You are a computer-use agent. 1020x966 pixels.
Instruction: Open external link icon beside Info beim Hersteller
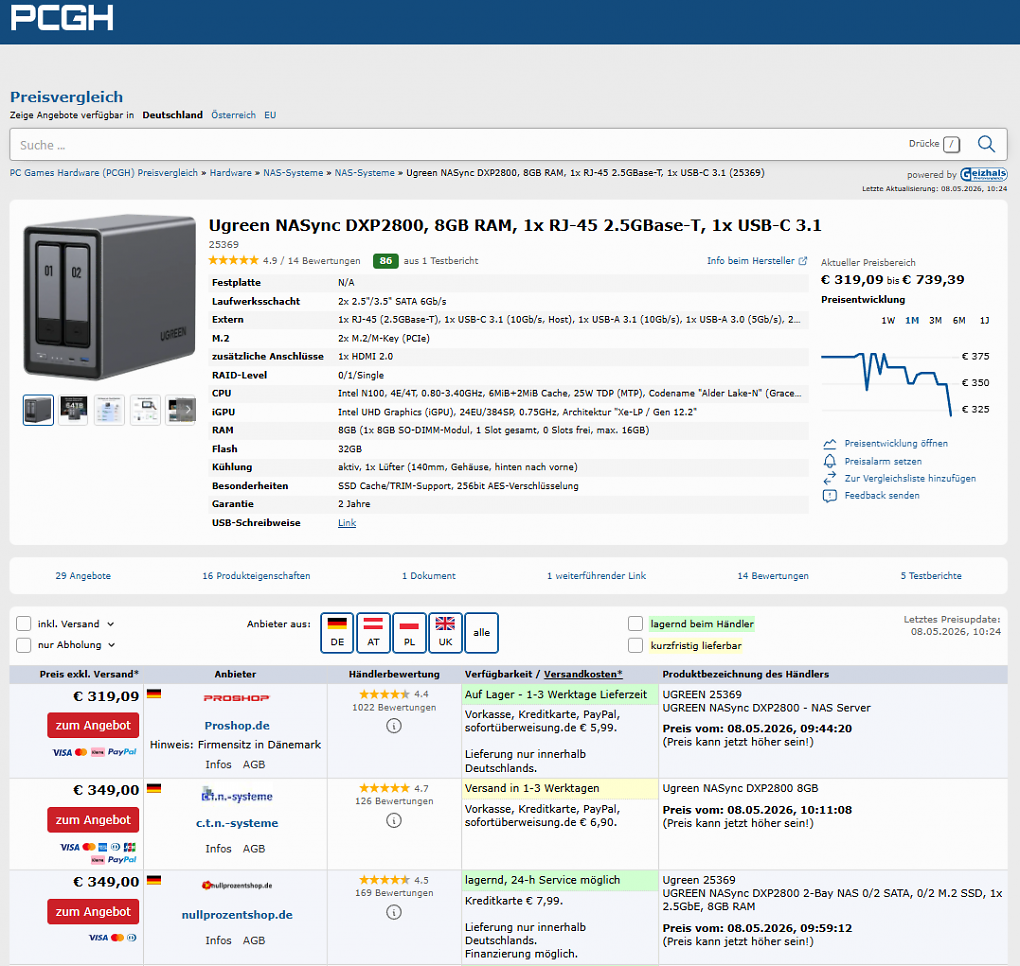point(803,261)
